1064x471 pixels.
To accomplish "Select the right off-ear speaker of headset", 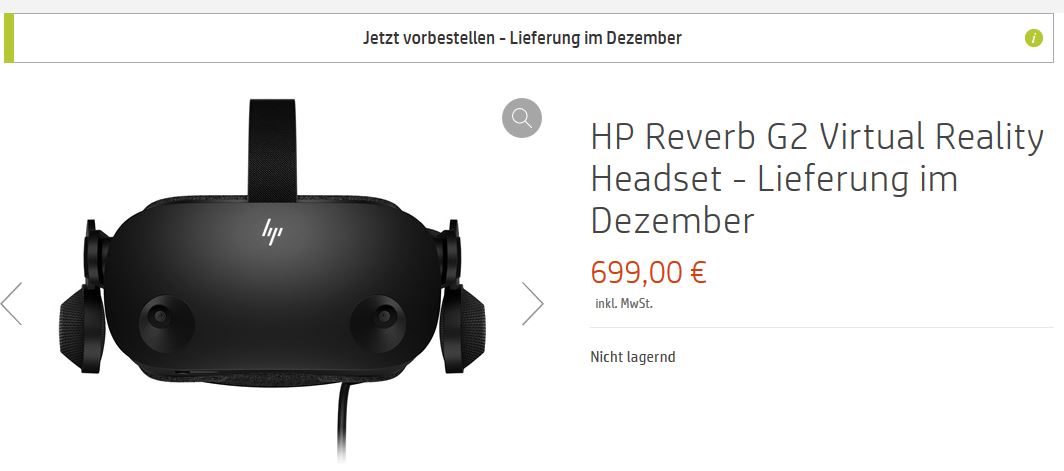I will click(x=462, y=329).
